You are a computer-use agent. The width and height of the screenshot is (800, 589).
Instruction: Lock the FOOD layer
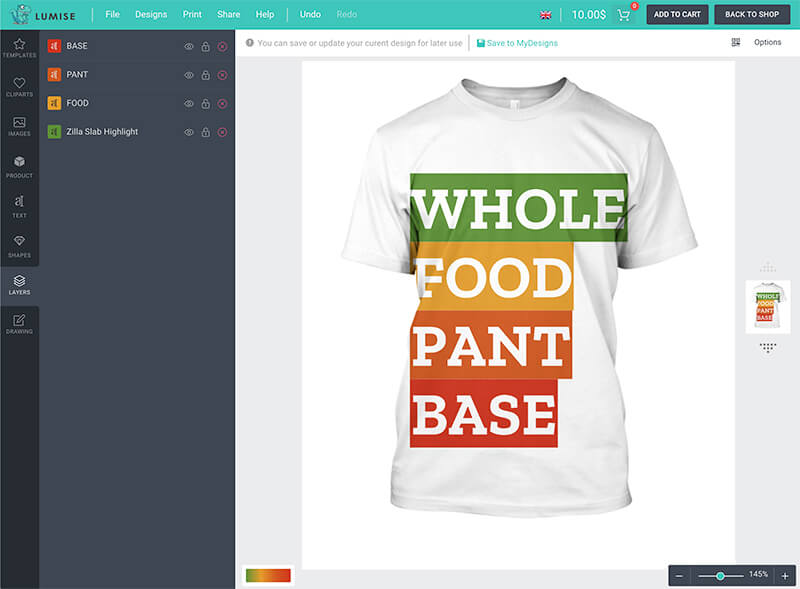[x=206, y=104]
